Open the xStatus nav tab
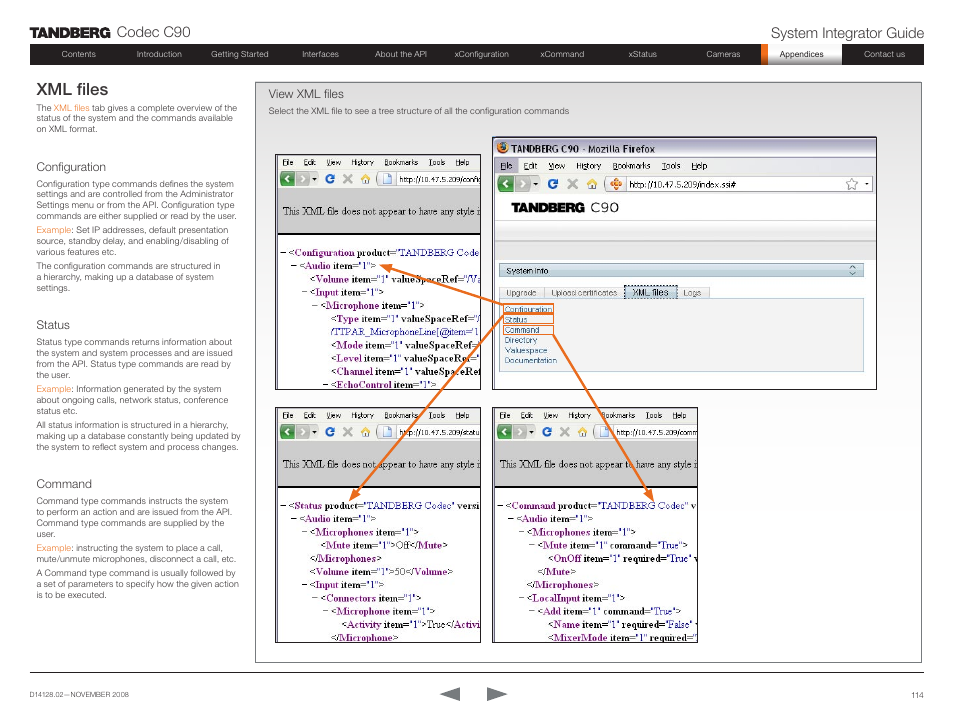Viewport: 954px width, 718px height. 642,54
